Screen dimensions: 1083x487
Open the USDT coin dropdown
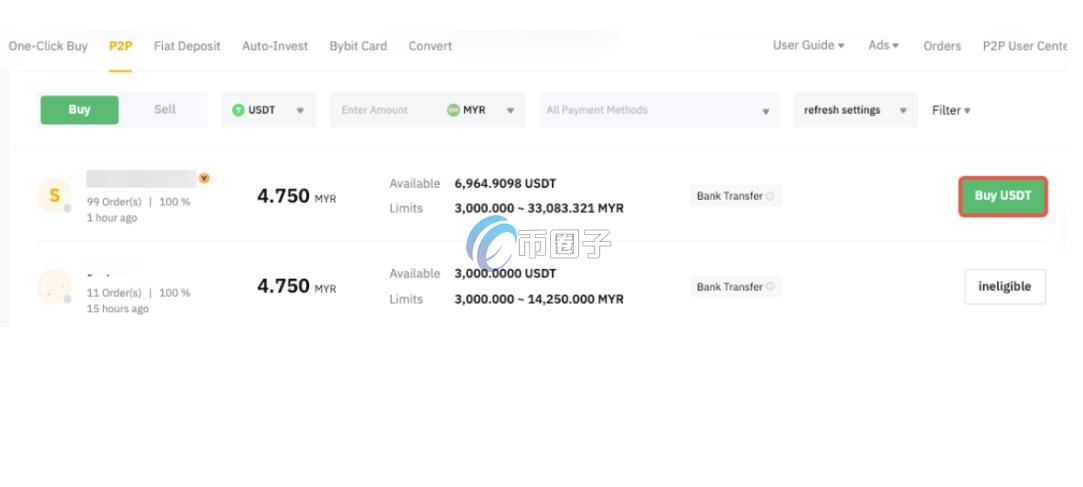pos(269,110)
